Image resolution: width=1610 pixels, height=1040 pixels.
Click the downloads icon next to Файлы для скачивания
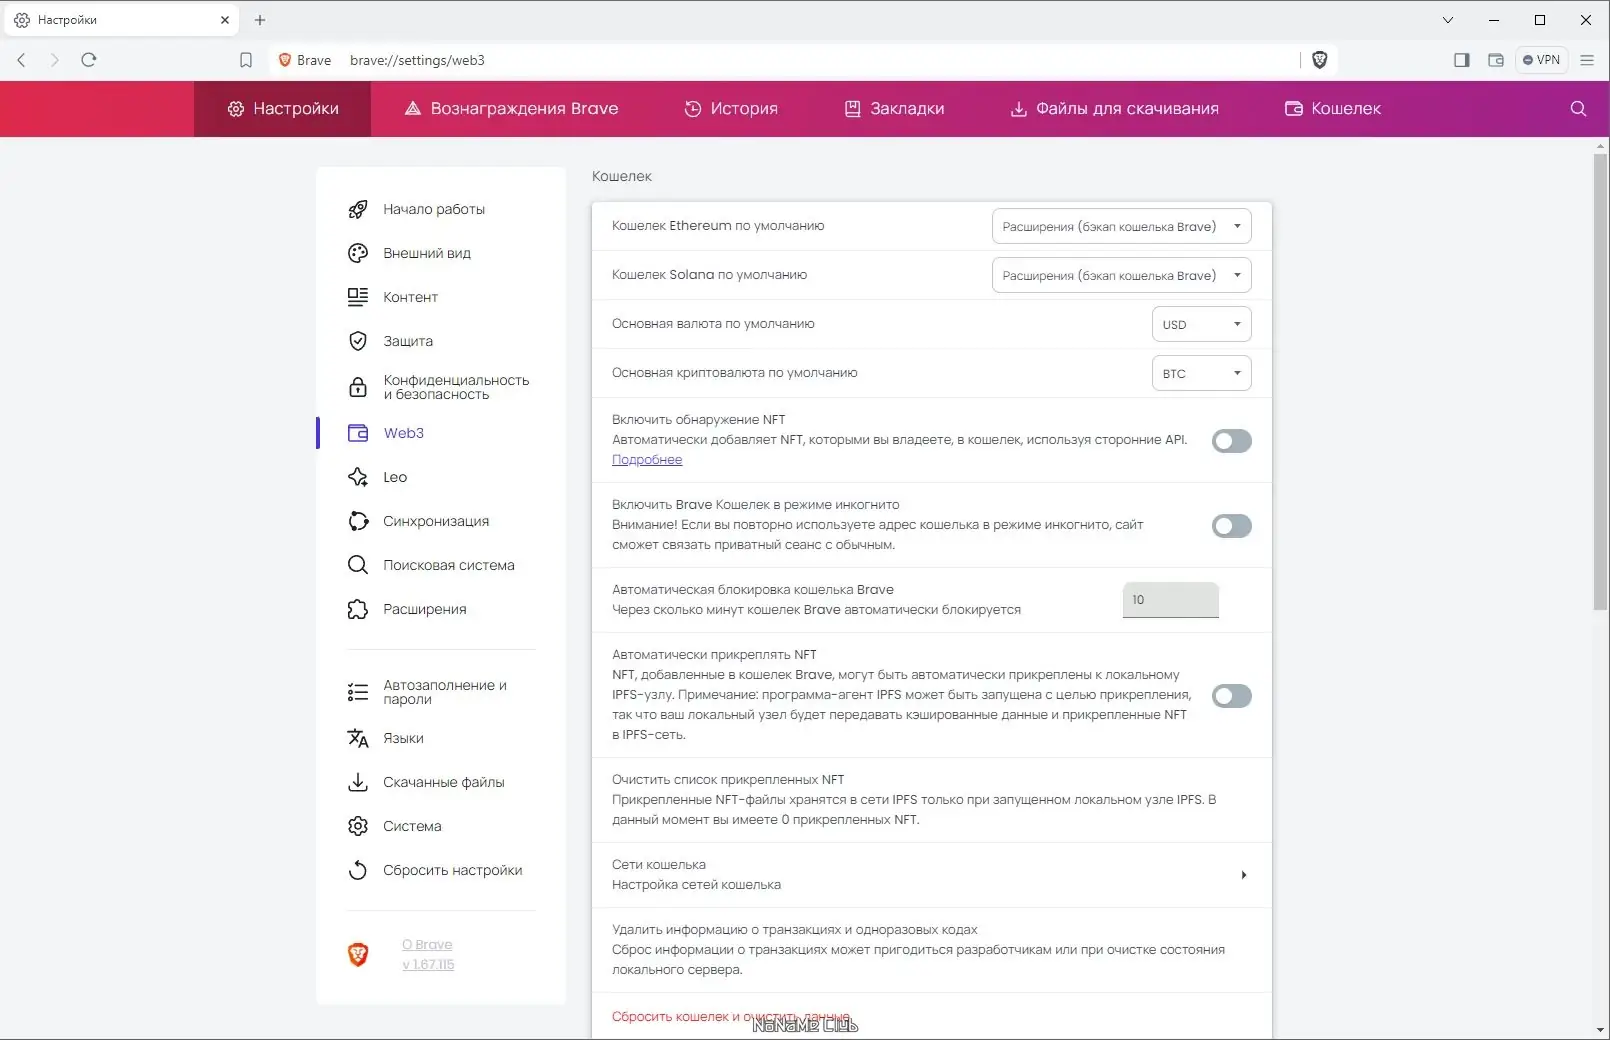point(1017,108)
